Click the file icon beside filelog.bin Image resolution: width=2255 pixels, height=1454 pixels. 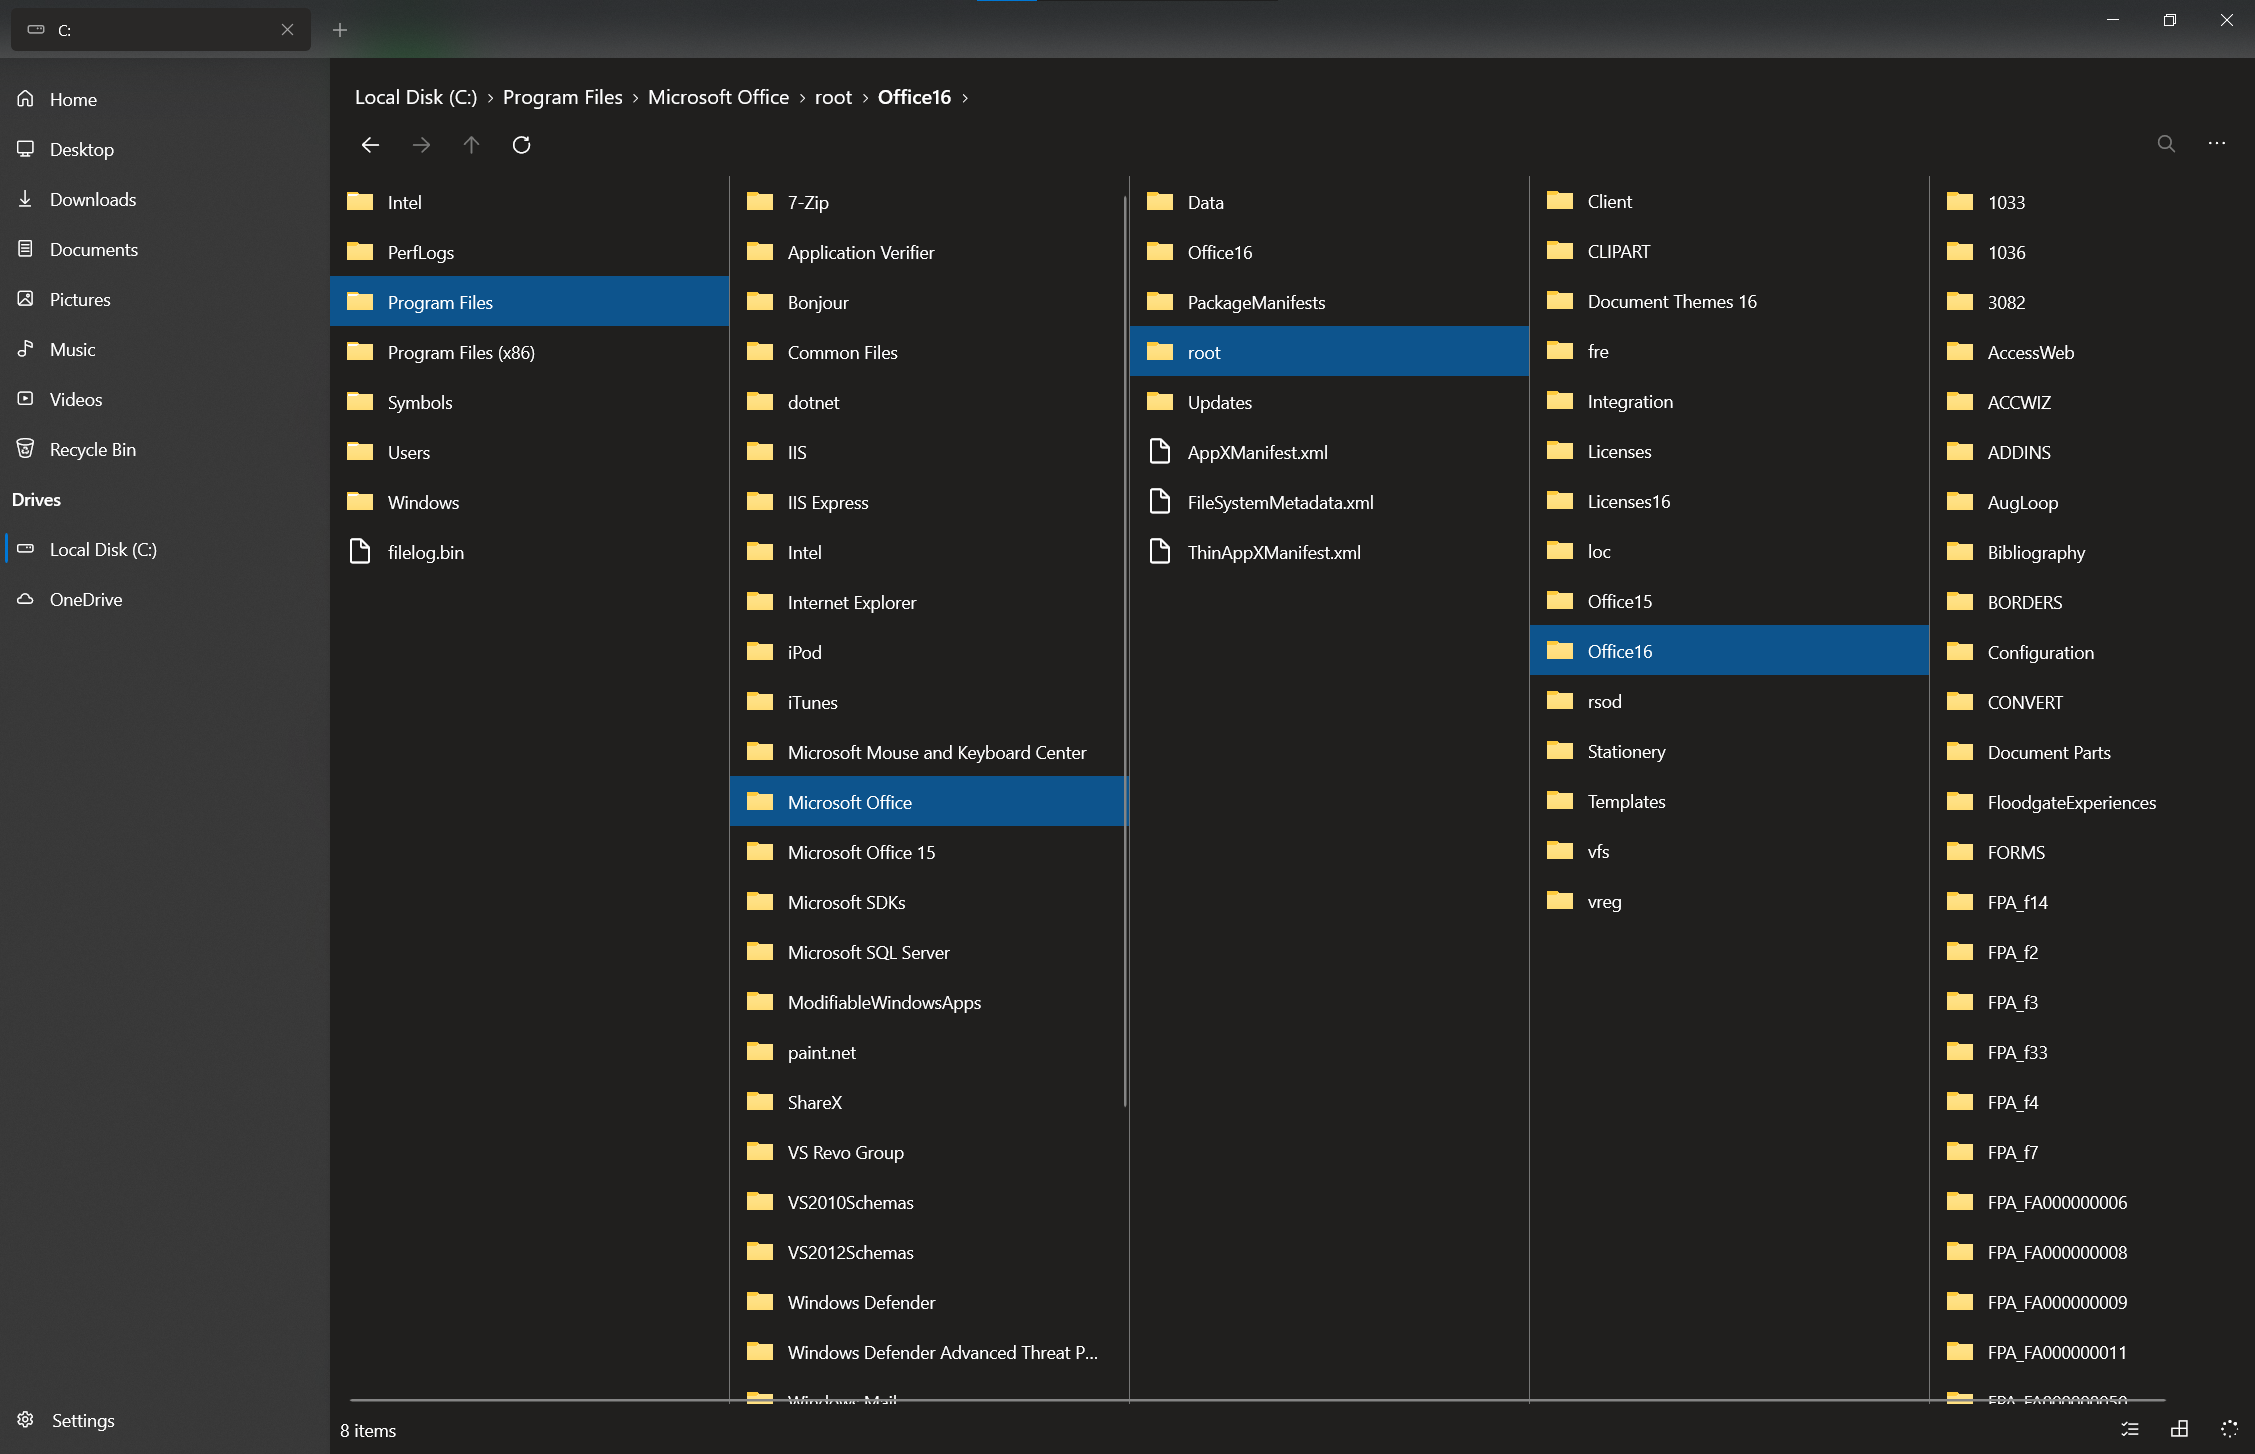pyautogui.click(x=360, y=551)
